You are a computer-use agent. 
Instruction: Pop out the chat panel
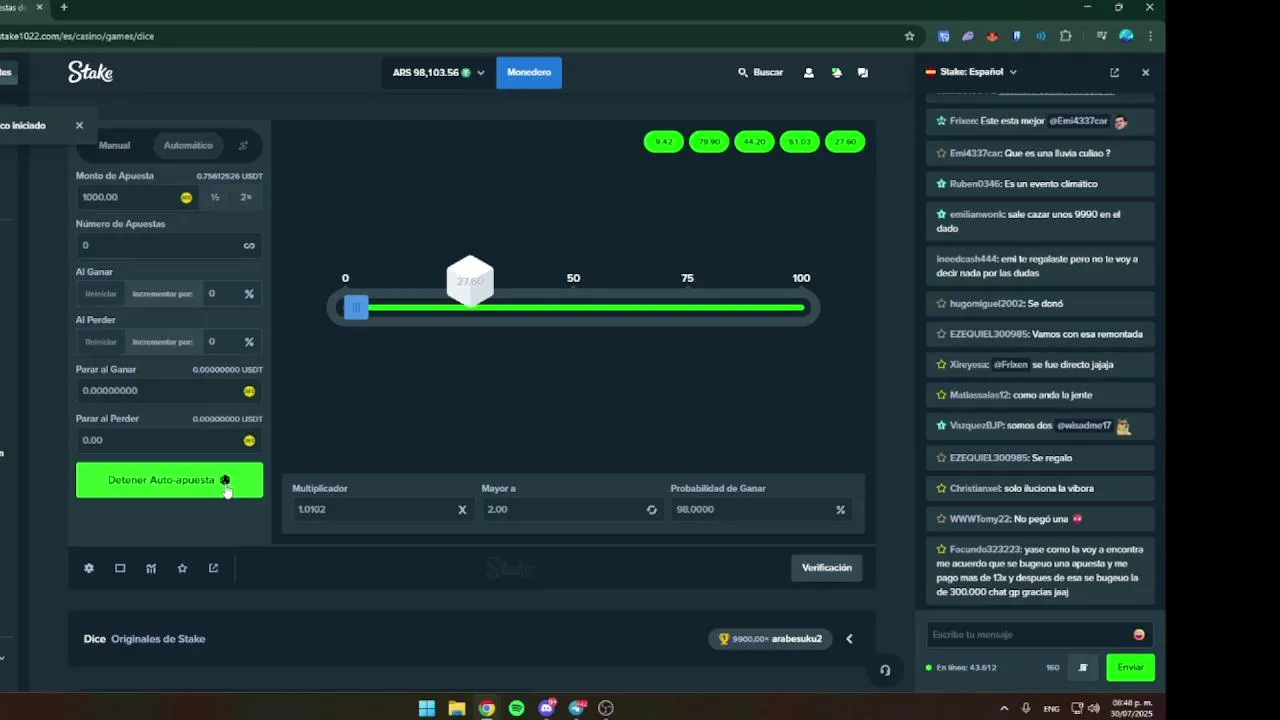(1115, 72)
